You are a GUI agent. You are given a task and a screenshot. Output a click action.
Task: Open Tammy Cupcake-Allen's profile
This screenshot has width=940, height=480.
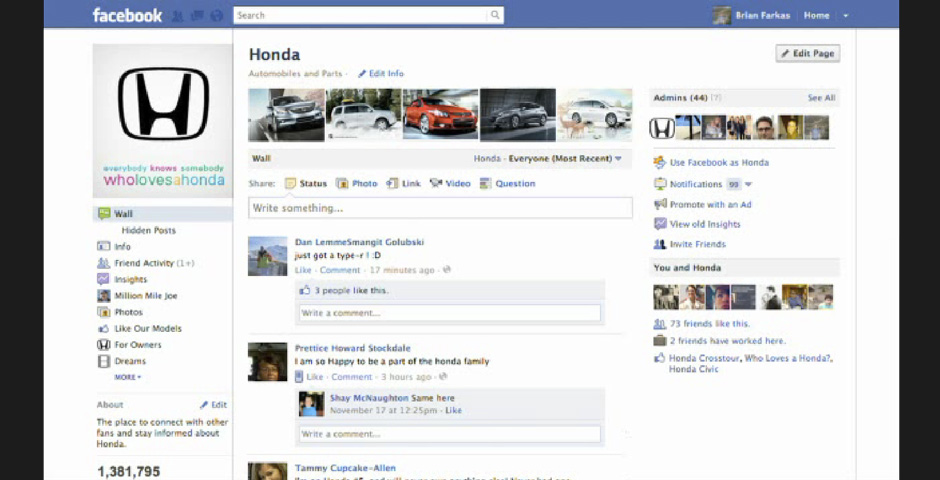(x=345, y=468)
